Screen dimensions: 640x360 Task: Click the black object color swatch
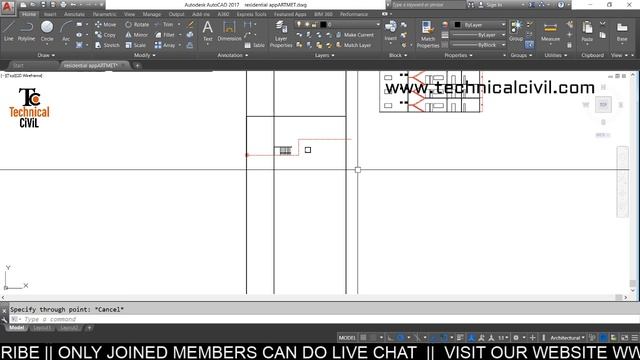tap(458, 24)
